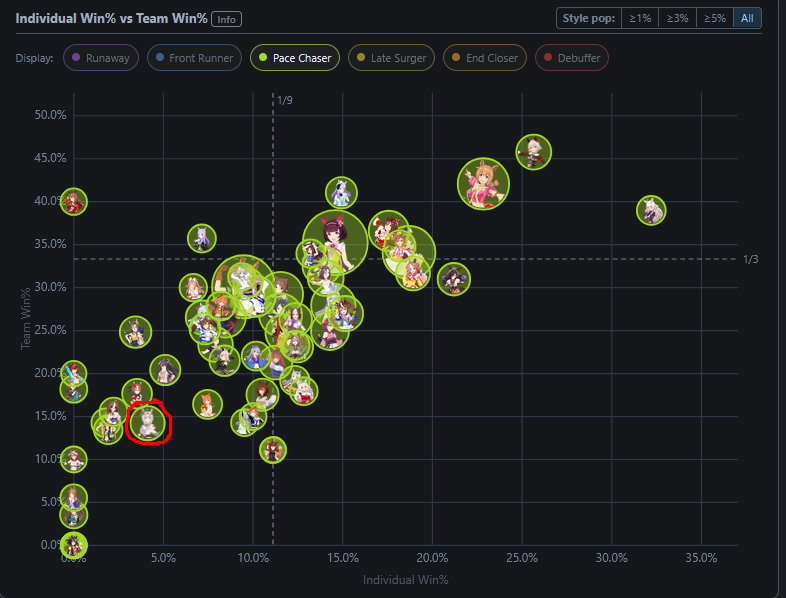Click the Team Win% axis title

tap(25, 319)
